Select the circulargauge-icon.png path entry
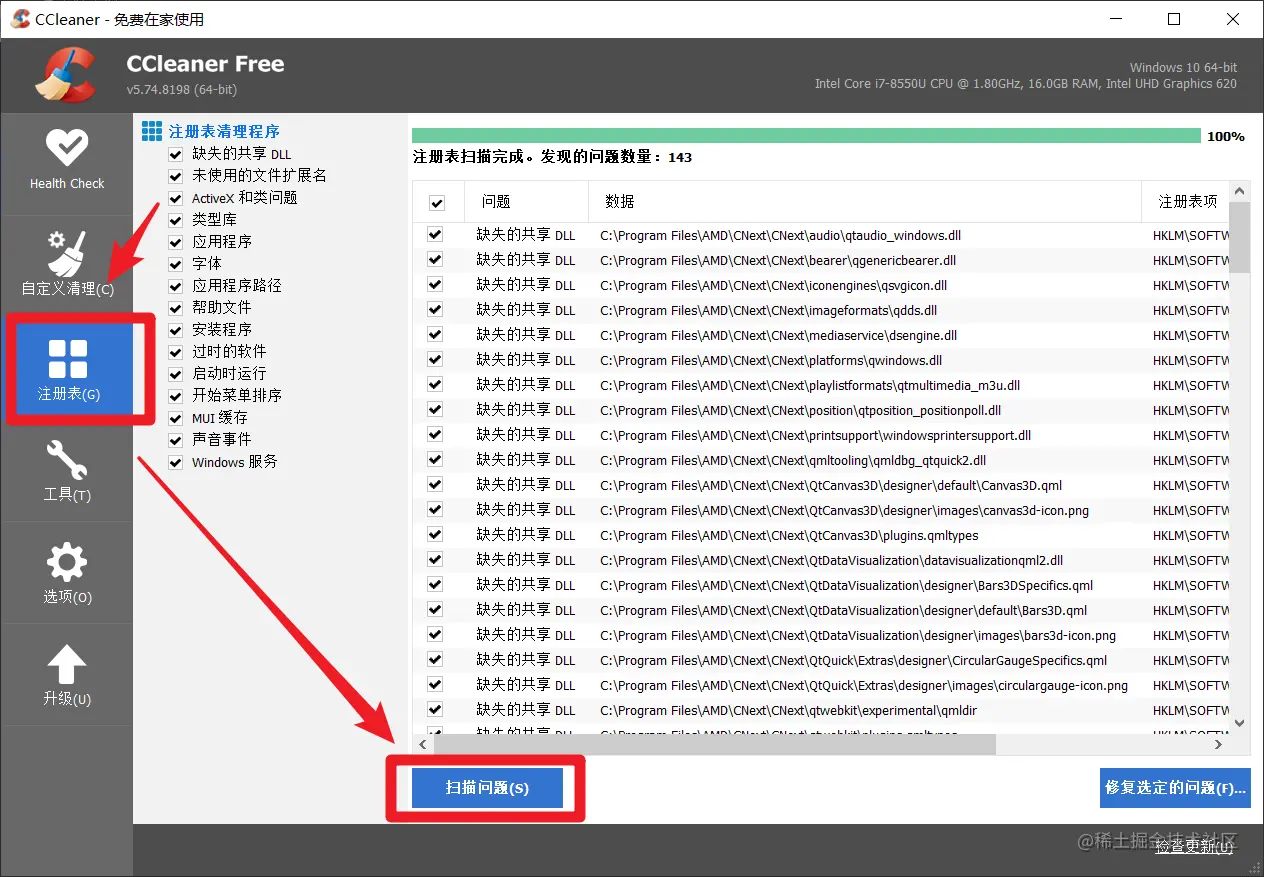The height and width of the screenshot is (877, 1264). click(864, 685)
